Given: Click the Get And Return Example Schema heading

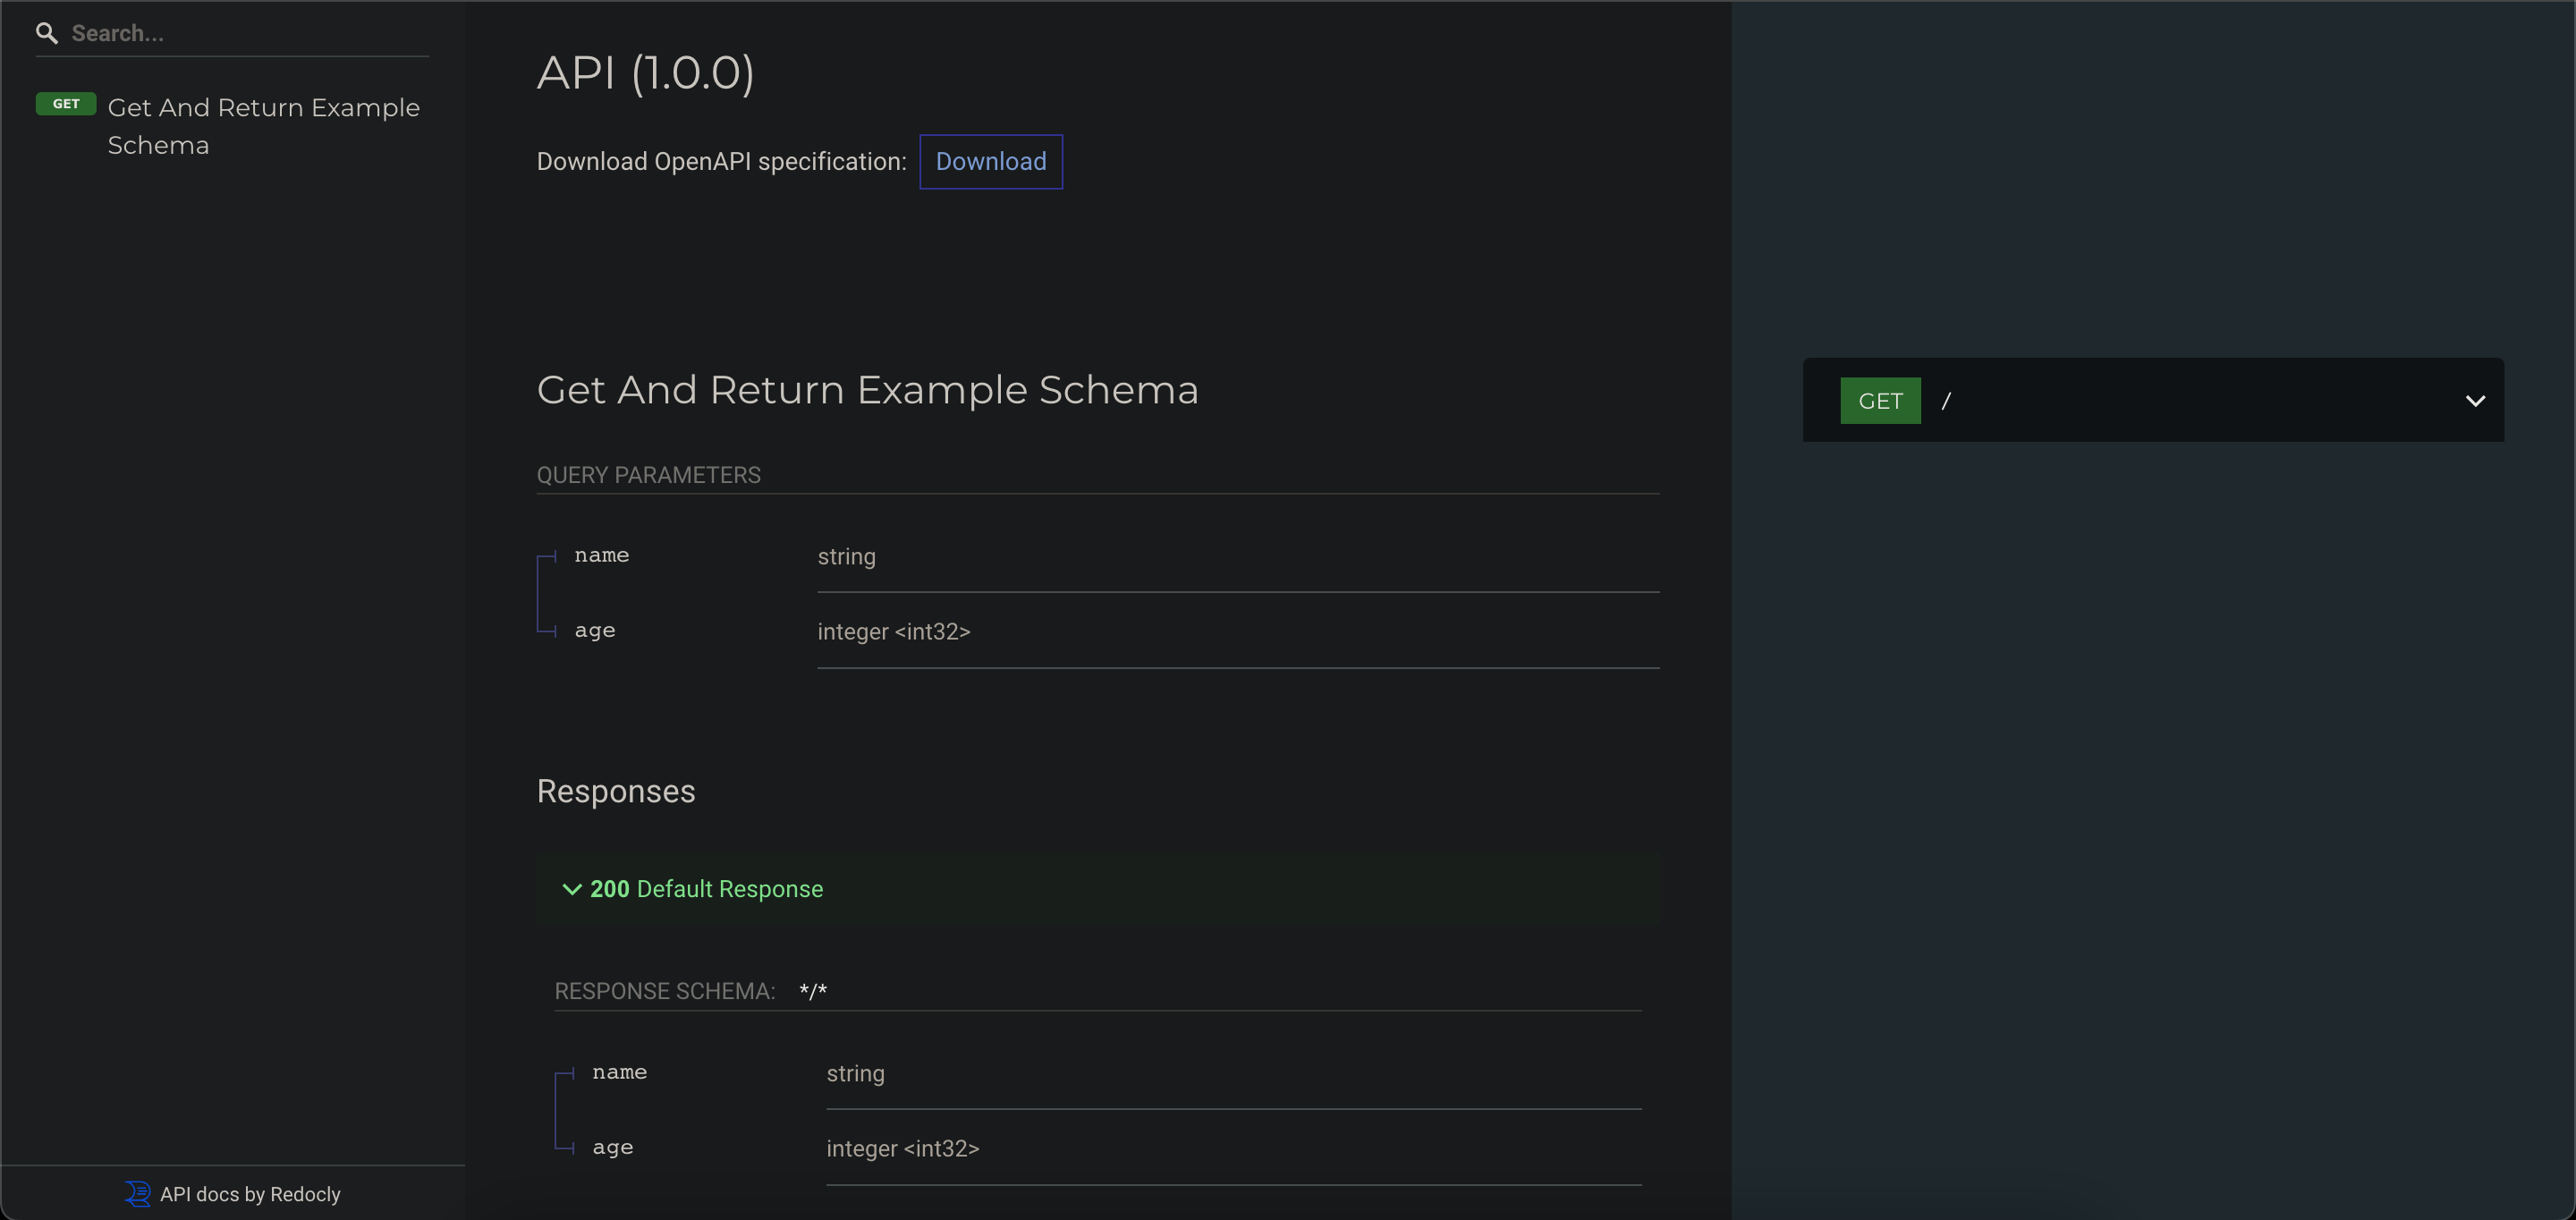Looking at the screenshot, I should click(867, 390).
